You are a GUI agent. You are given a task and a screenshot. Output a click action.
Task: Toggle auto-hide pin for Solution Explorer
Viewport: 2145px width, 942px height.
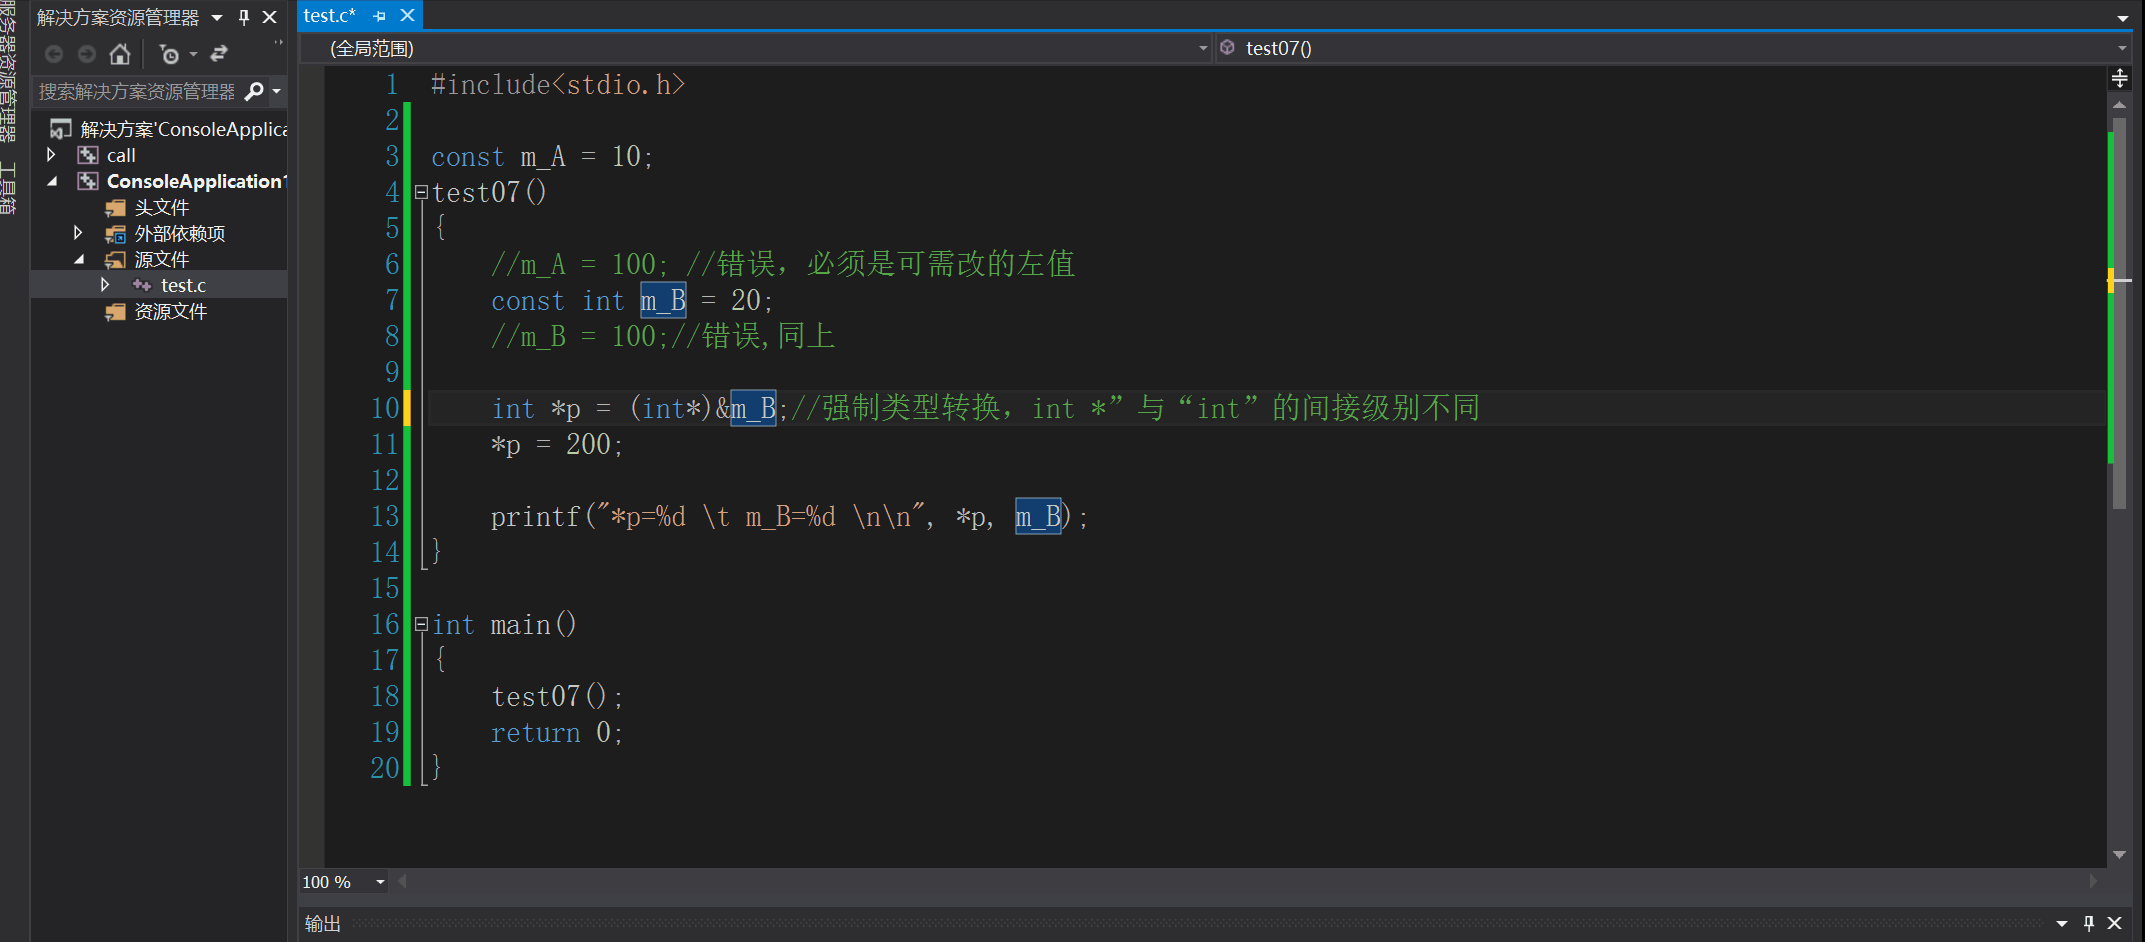[244, 17]
